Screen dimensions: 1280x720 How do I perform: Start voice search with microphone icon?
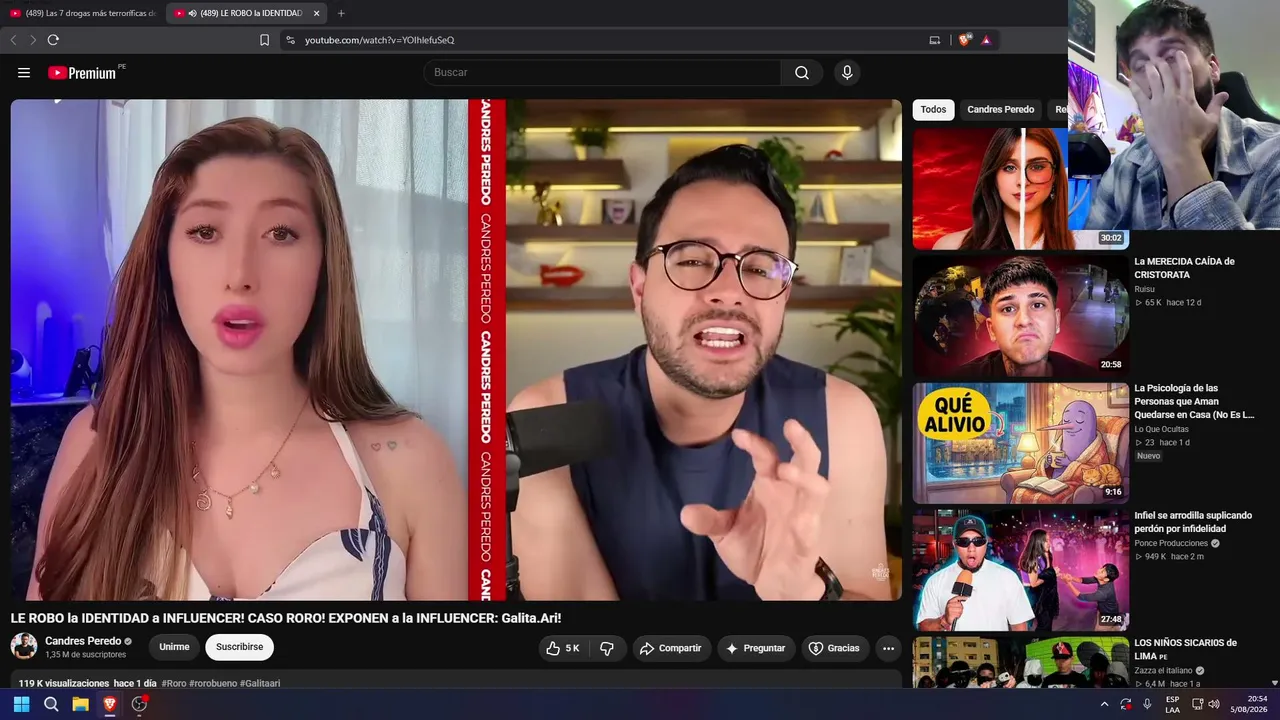point(847,72)
